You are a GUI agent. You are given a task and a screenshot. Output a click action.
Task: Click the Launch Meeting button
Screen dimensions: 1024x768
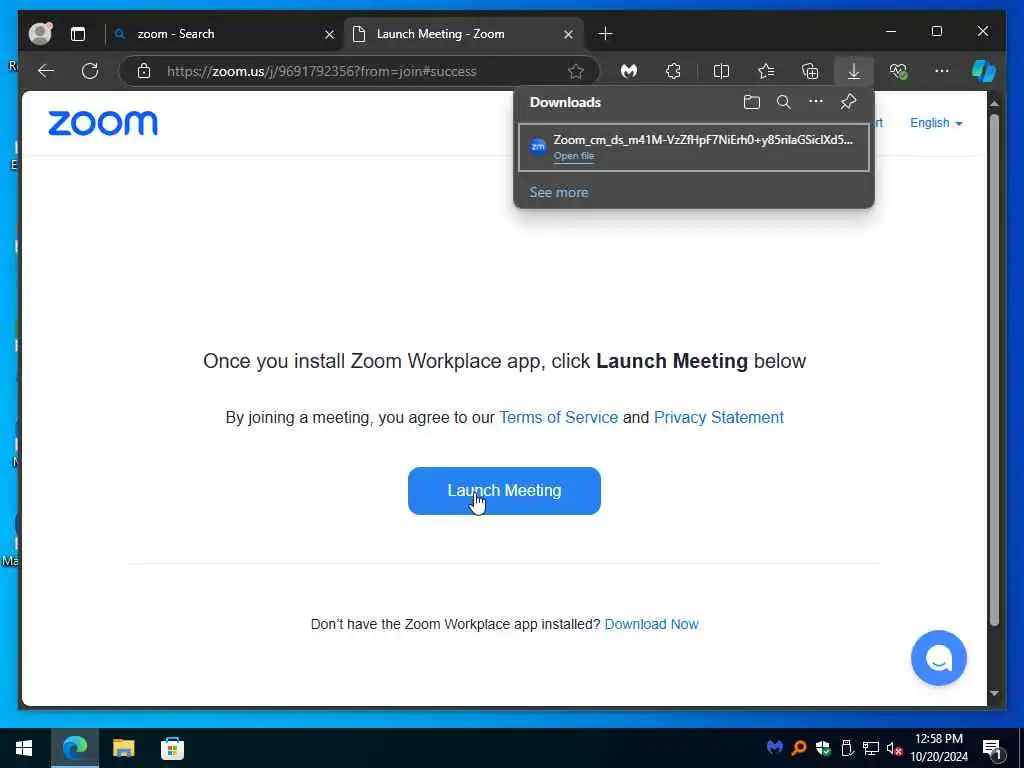[504, 490]
